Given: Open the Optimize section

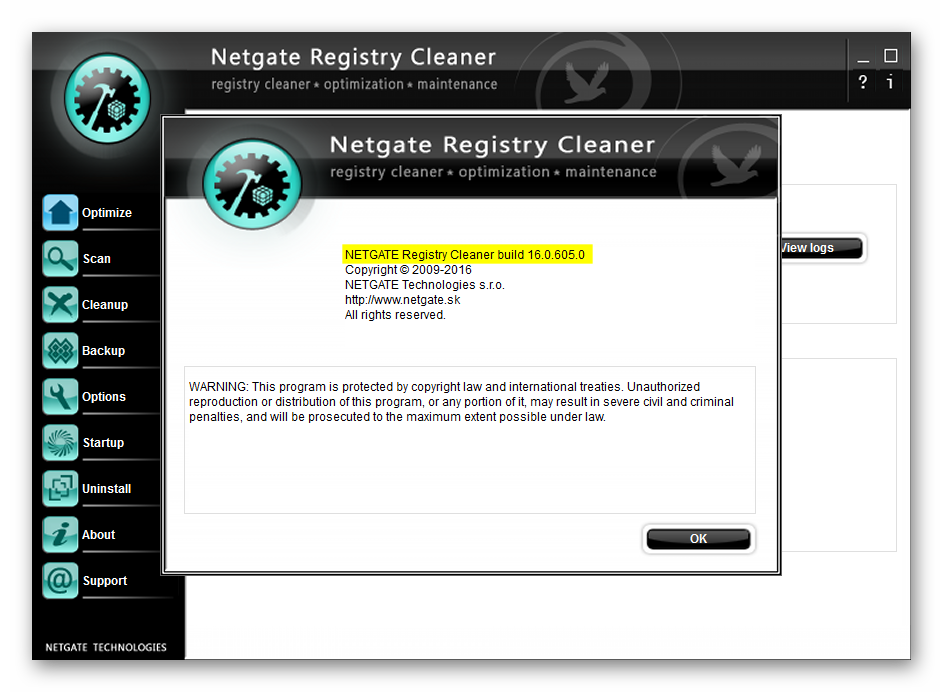Looking at the screenshot, I should click(107, 213).
